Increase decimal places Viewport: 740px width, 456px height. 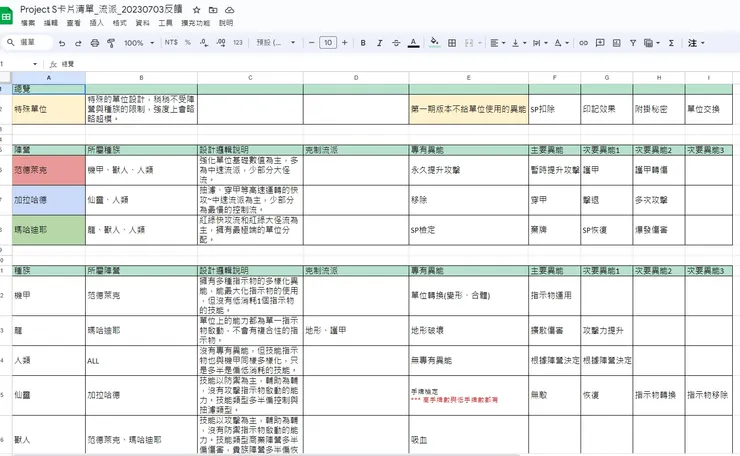pos(220,42)
